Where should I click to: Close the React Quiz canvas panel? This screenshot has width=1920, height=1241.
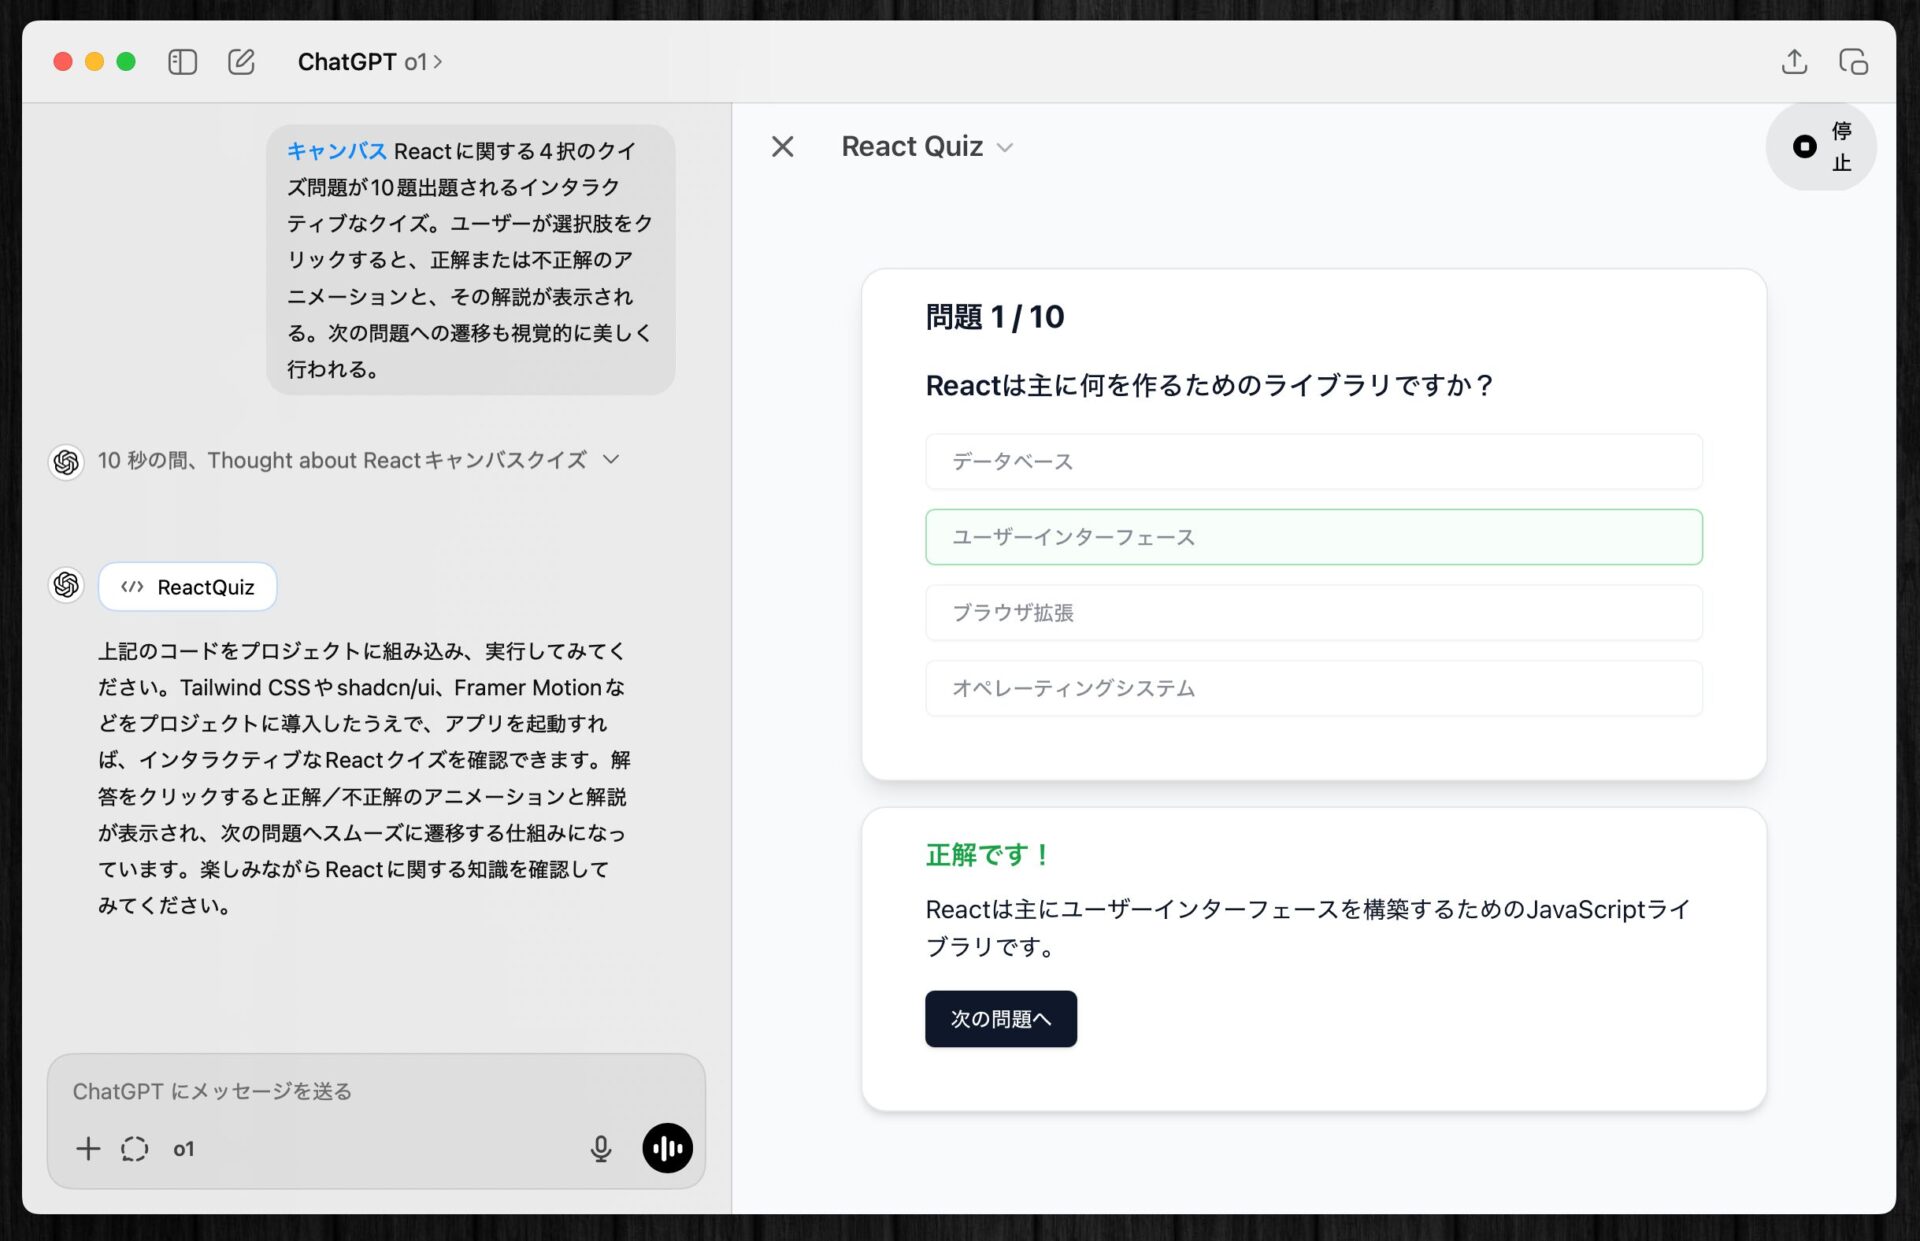click(x=783, y=147)
